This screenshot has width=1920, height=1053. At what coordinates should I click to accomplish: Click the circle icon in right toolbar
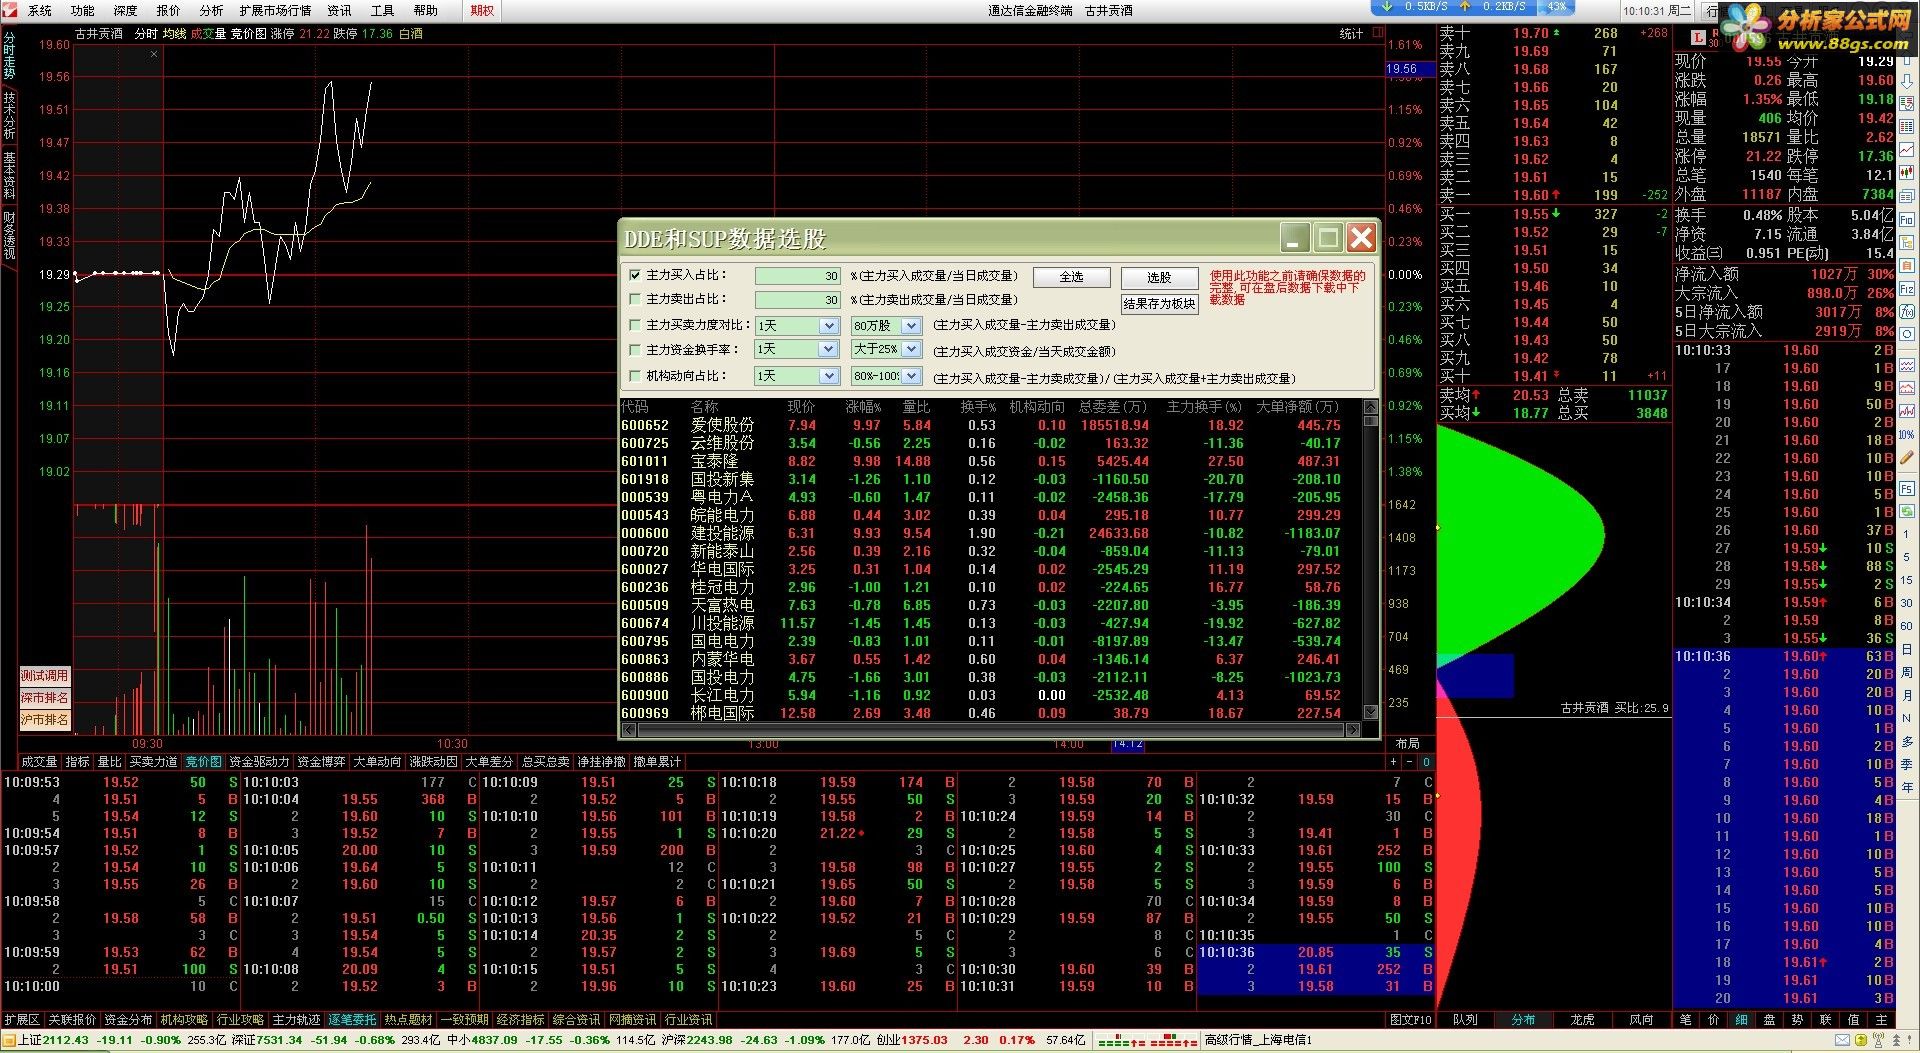pyautogui.click(x=1907, y=334)
